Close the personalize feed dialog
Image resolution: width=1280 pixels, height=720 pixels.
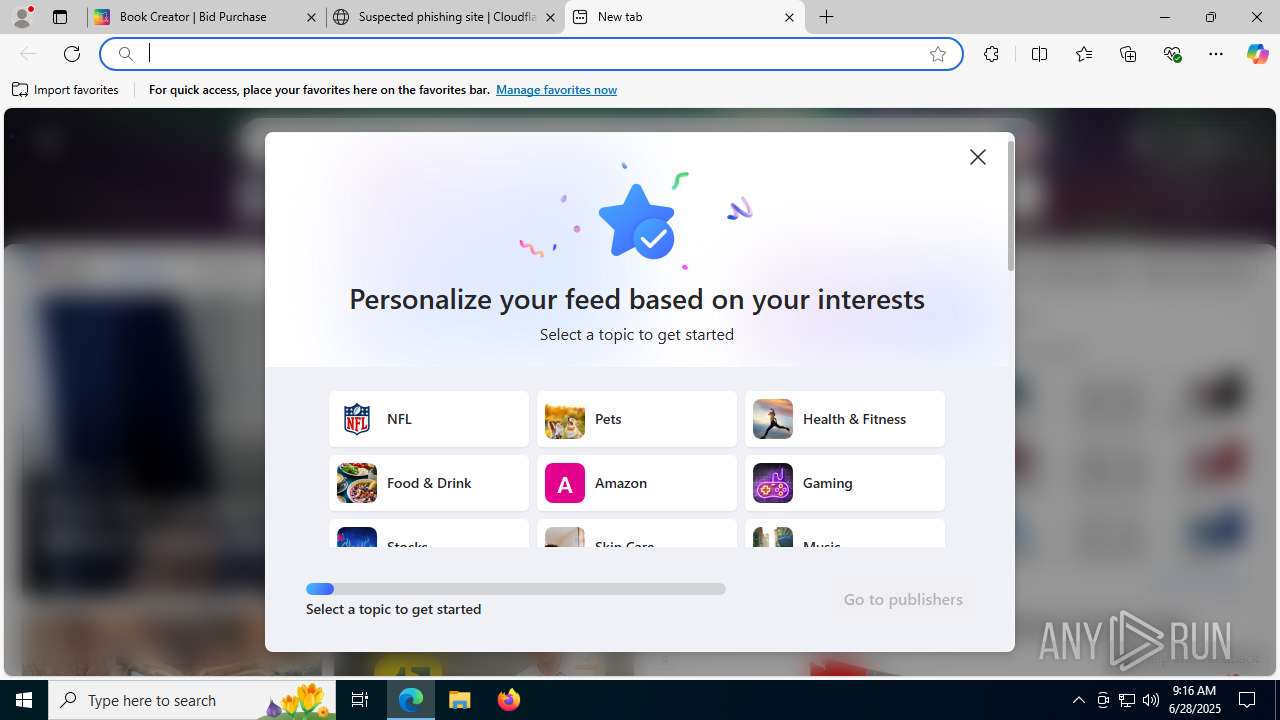click(978, 157)
